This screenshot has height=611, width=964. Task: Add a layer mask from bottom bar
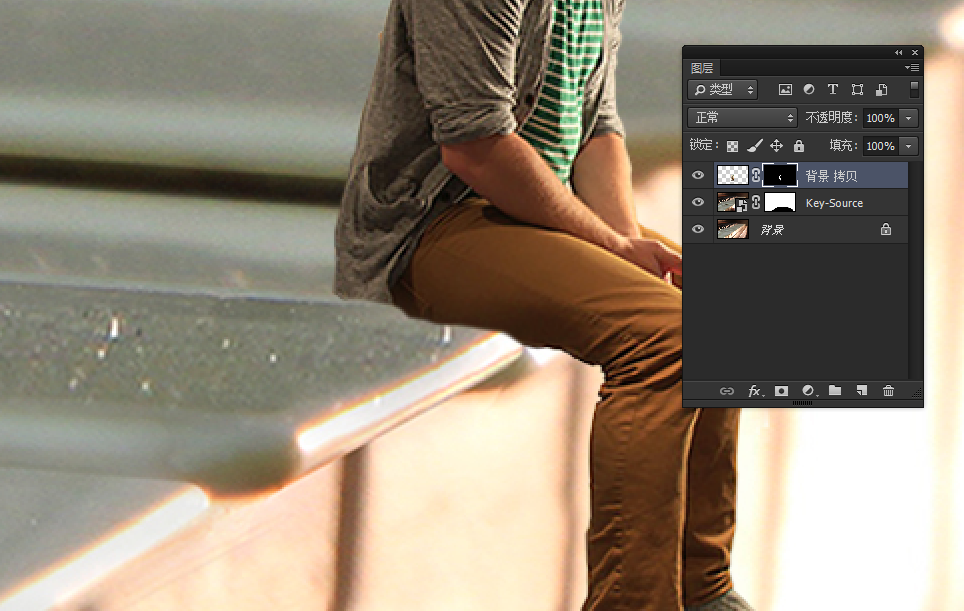[781, 391]
